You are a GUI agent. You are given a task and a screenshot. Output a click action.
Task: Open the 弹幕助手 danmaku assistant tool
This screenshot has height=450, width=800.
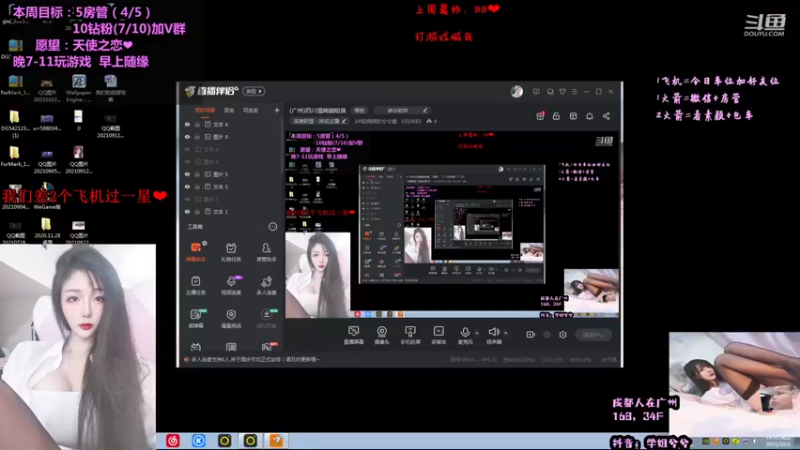(196, 252)
